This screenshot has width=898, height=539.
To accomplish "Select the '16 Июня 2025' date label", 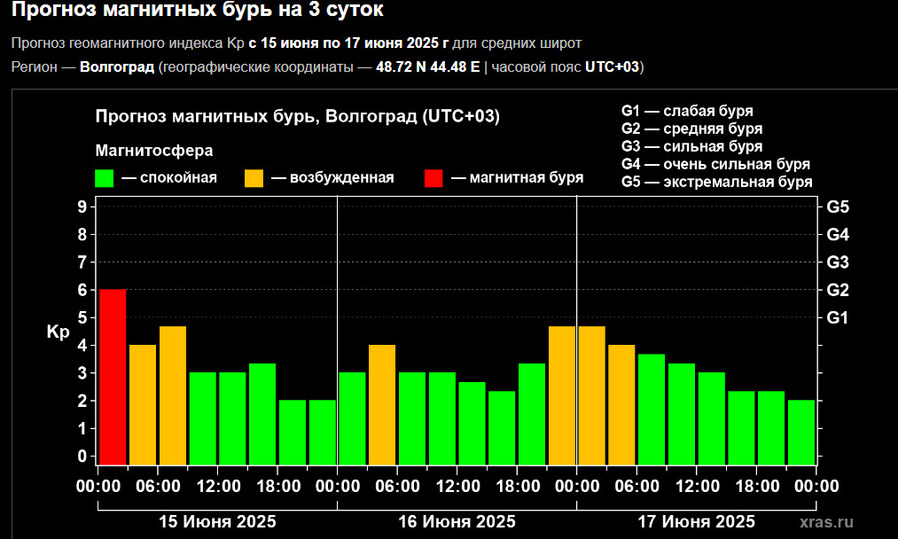I will pyautogui.click(x=457, y=521).
